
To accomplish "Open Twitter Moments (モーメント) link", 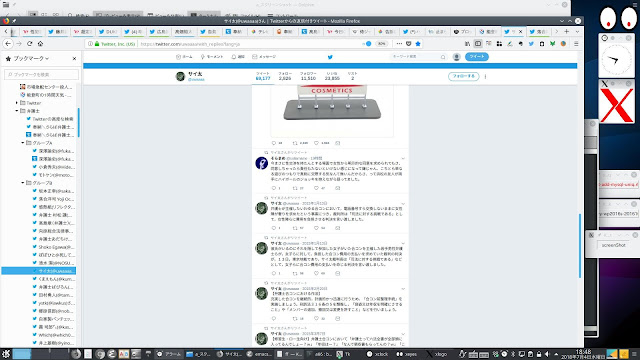I will coord(211,57).
